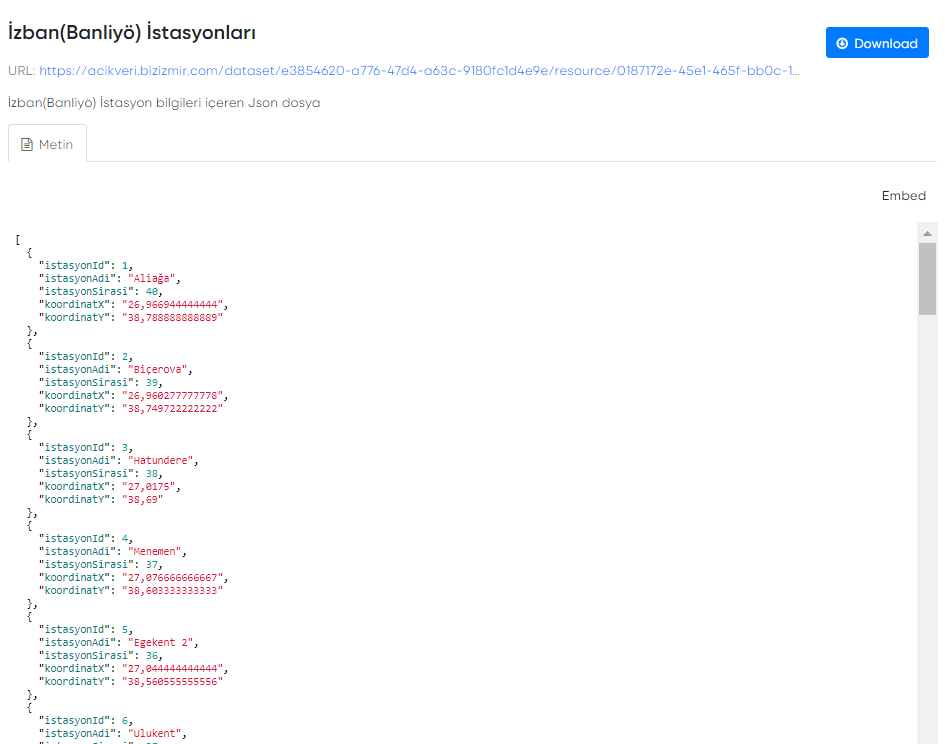Image resolution: width=945 pixels, height=744 pixels.
Task: Click the koordinatX value "27,0175"
Action: coord(149,486)
